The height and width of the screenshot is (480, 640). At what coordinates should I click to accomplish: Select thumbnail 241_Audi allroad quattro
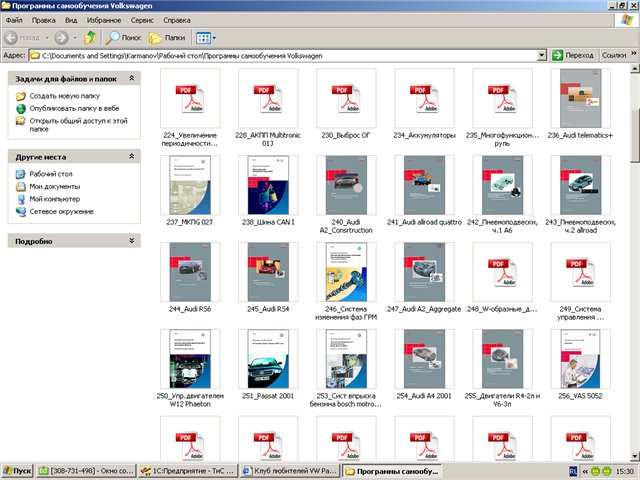[424, 185]
